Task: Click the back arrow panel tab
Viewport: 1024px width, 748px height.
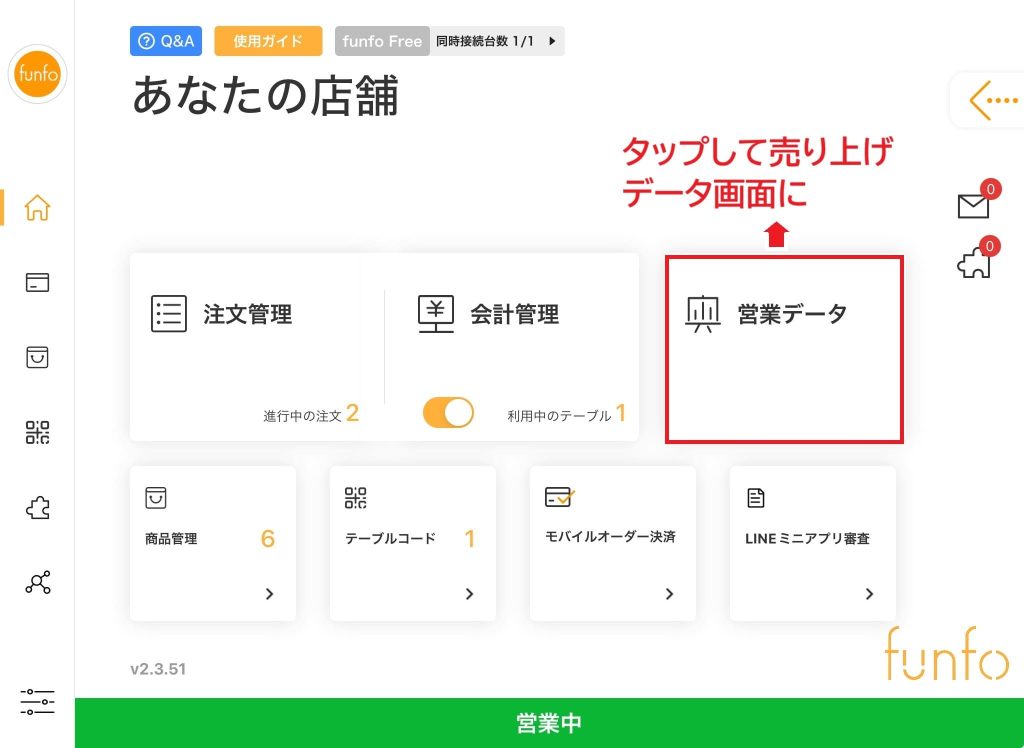Action: click(992, 100)
